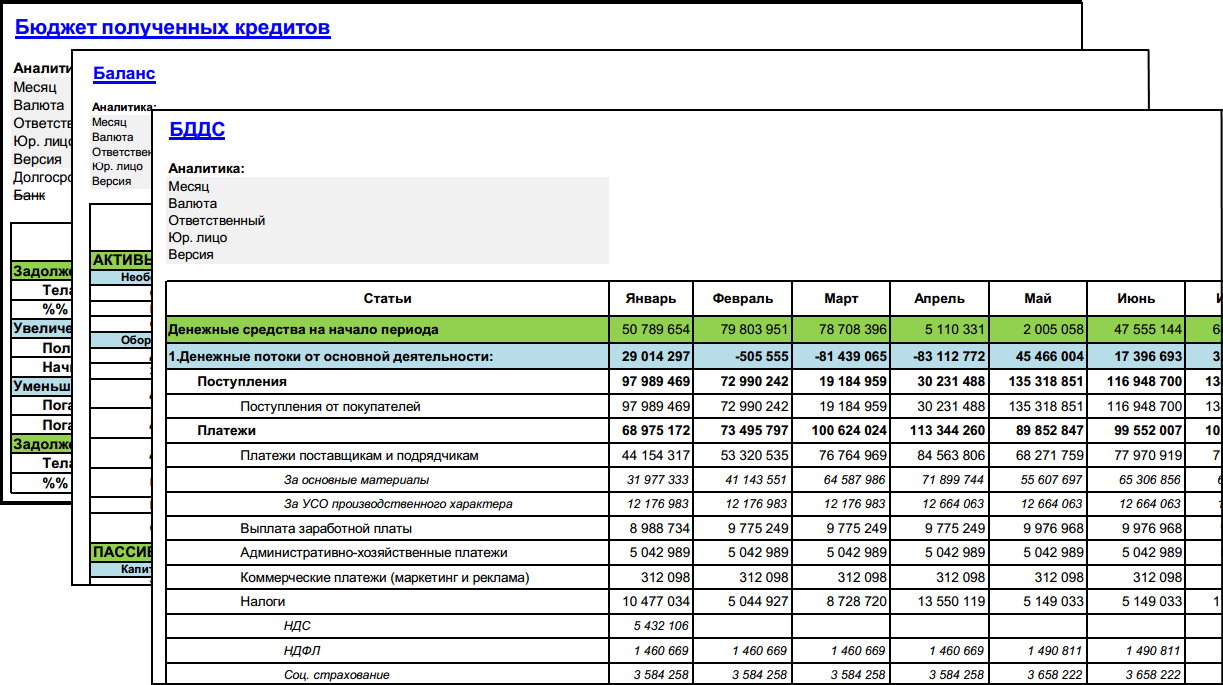Image resolution: width=1223 pixels, height=685 pixels.
Task: Select the bold 'Платежи' subtotal row label
Action: click(x=226, y=430)
